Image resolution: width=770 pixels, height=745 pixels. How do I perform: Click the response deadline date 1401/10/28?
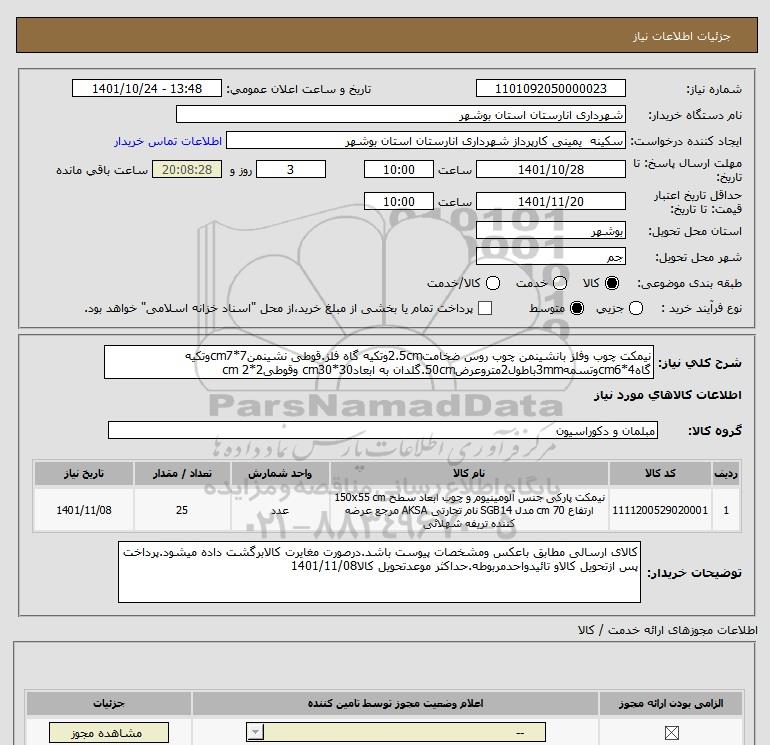pyautogui.click(x=550, y=169)
